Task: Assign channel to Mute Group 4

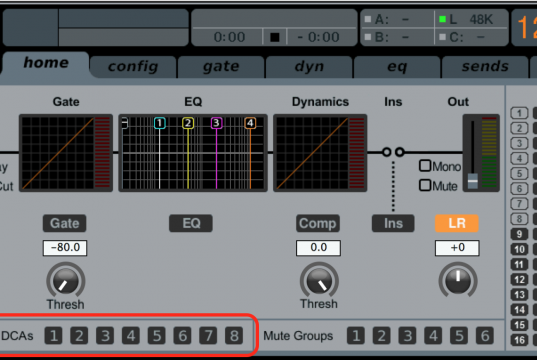Action: pos(433,336)
